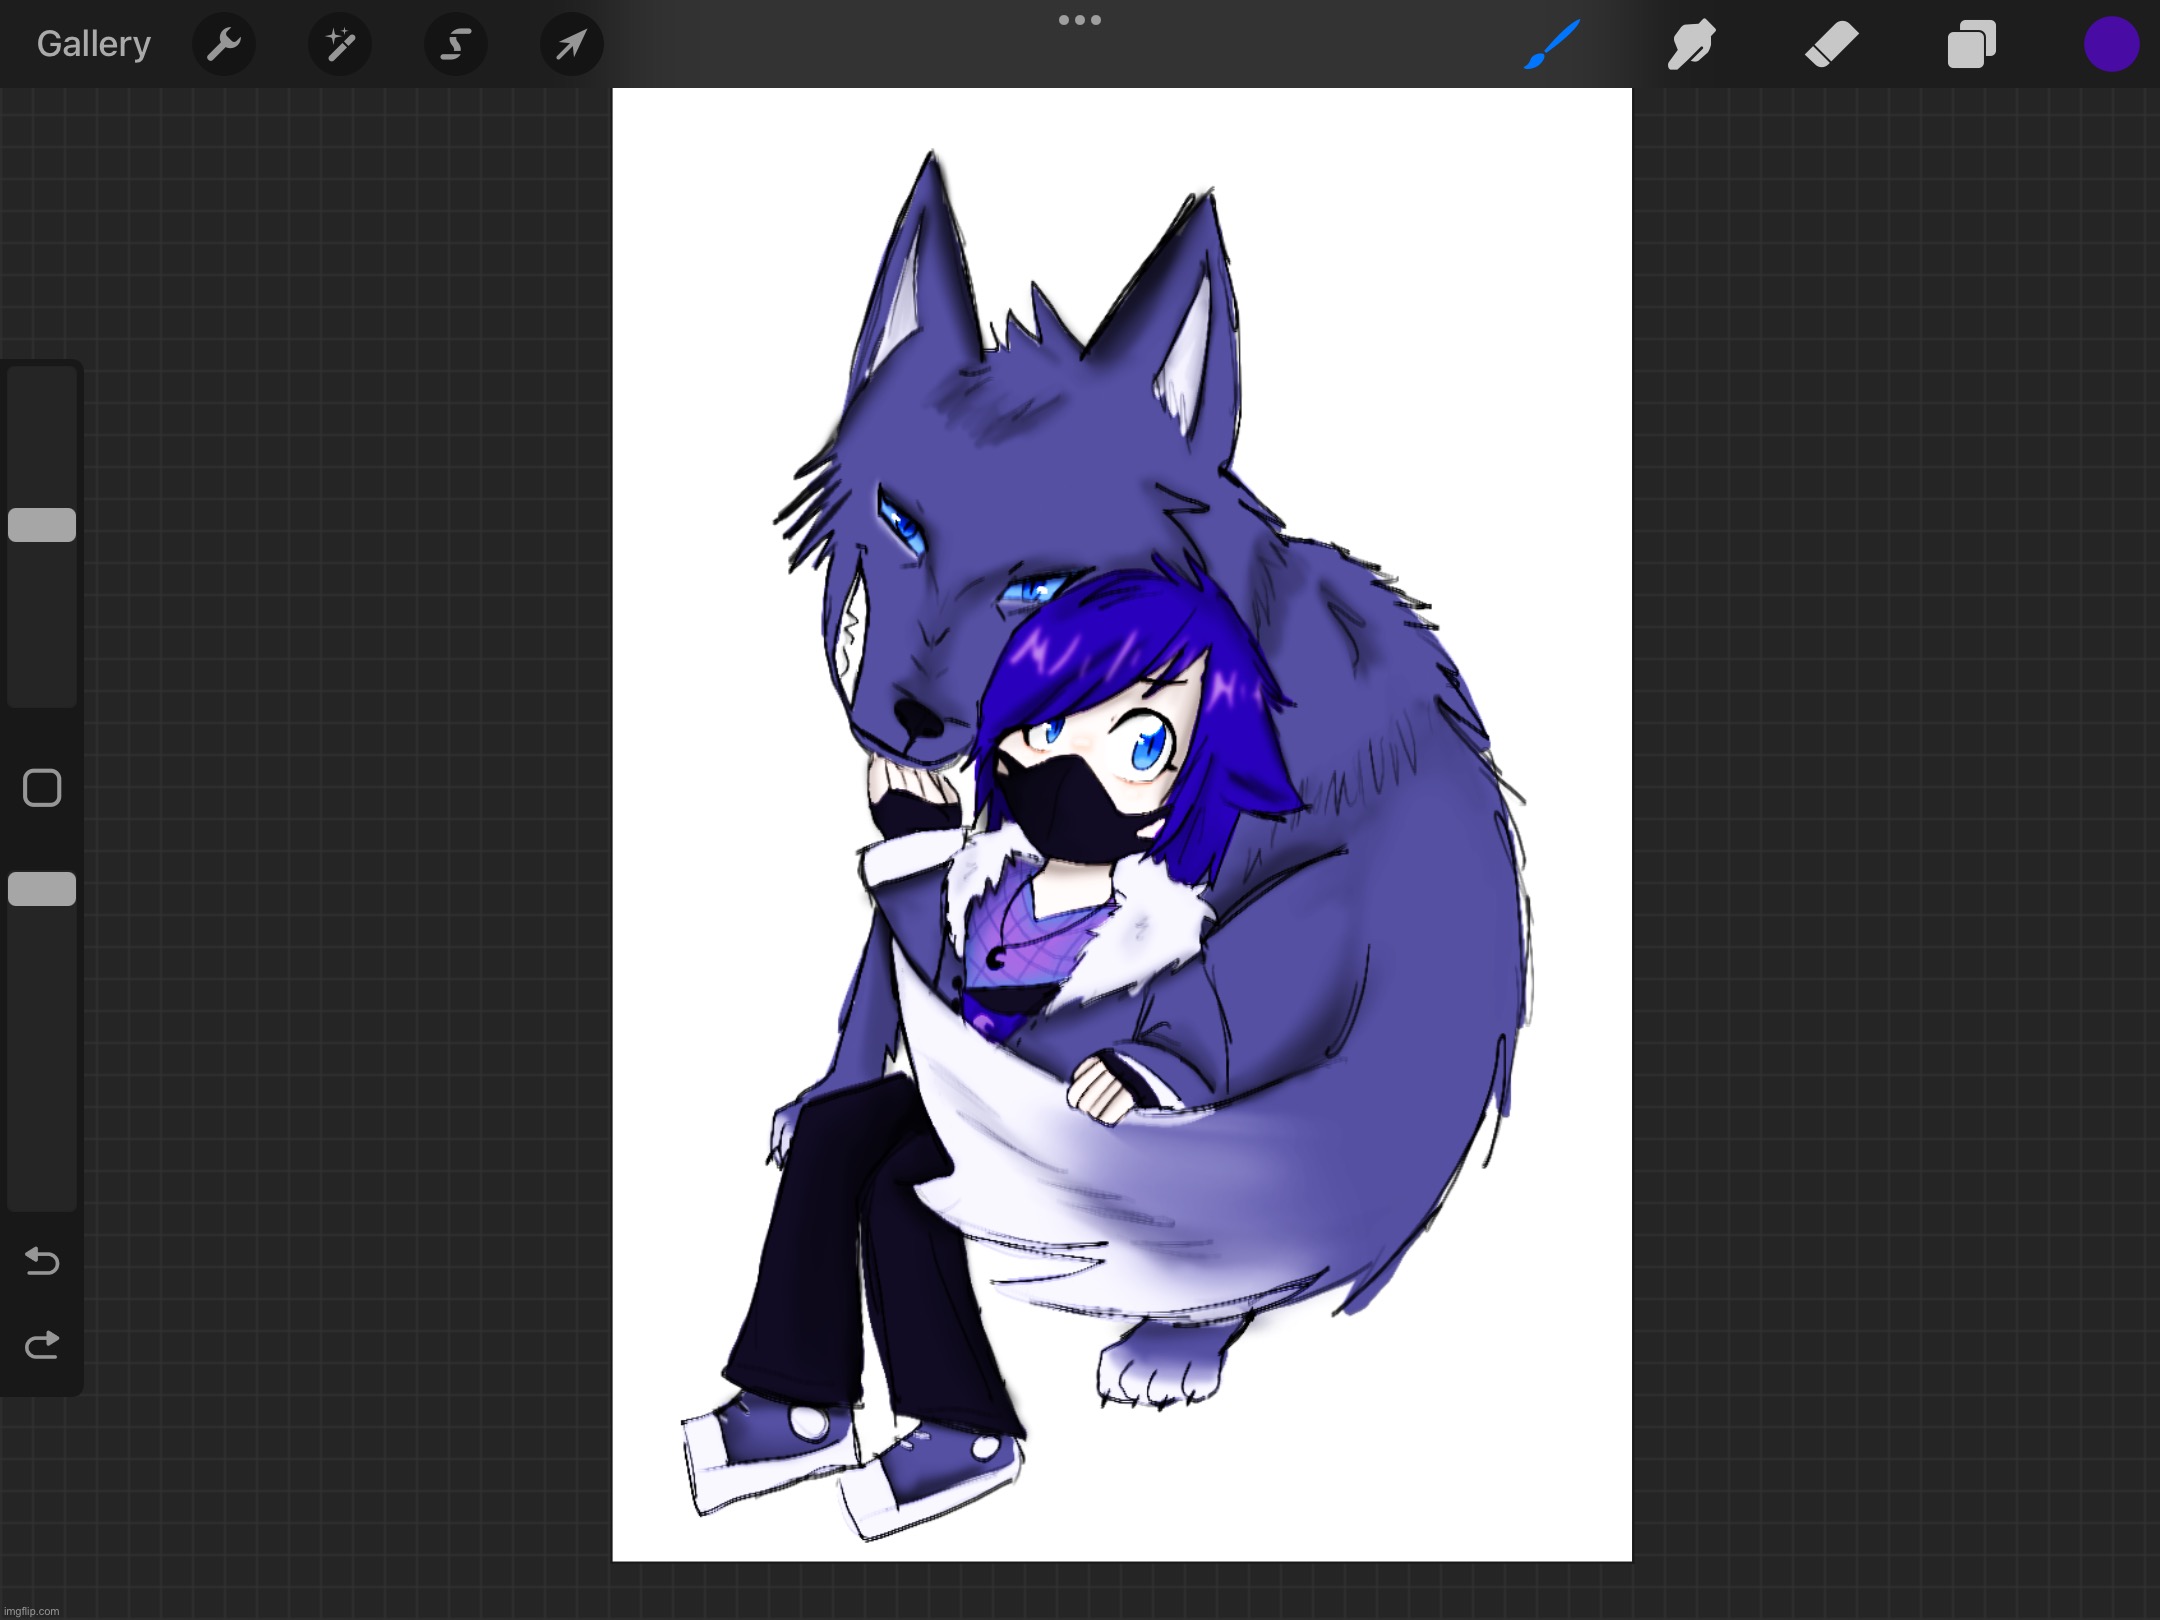Image resolution: width=2160 pixels, height=1620 pixels.
Task: Open the Layers panel
Action: pyautogui.click(x=1971, y=44)
